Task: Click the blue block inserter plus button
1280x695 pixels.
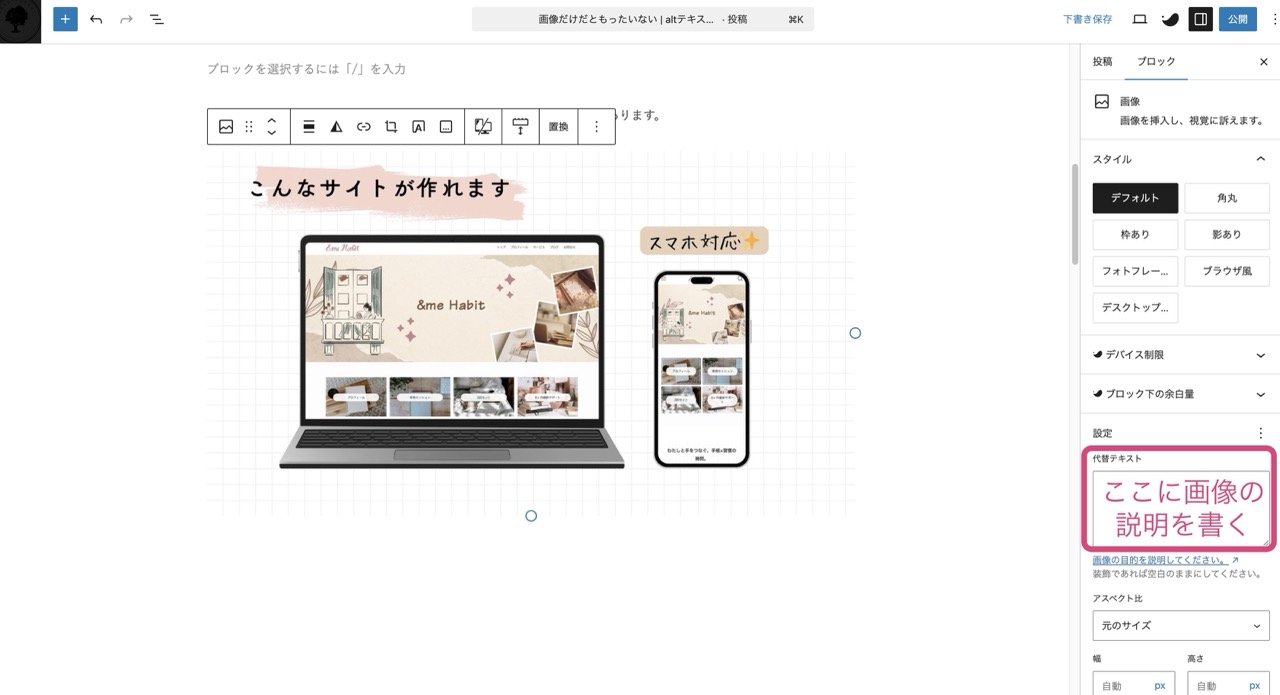Action: [65, 19]
